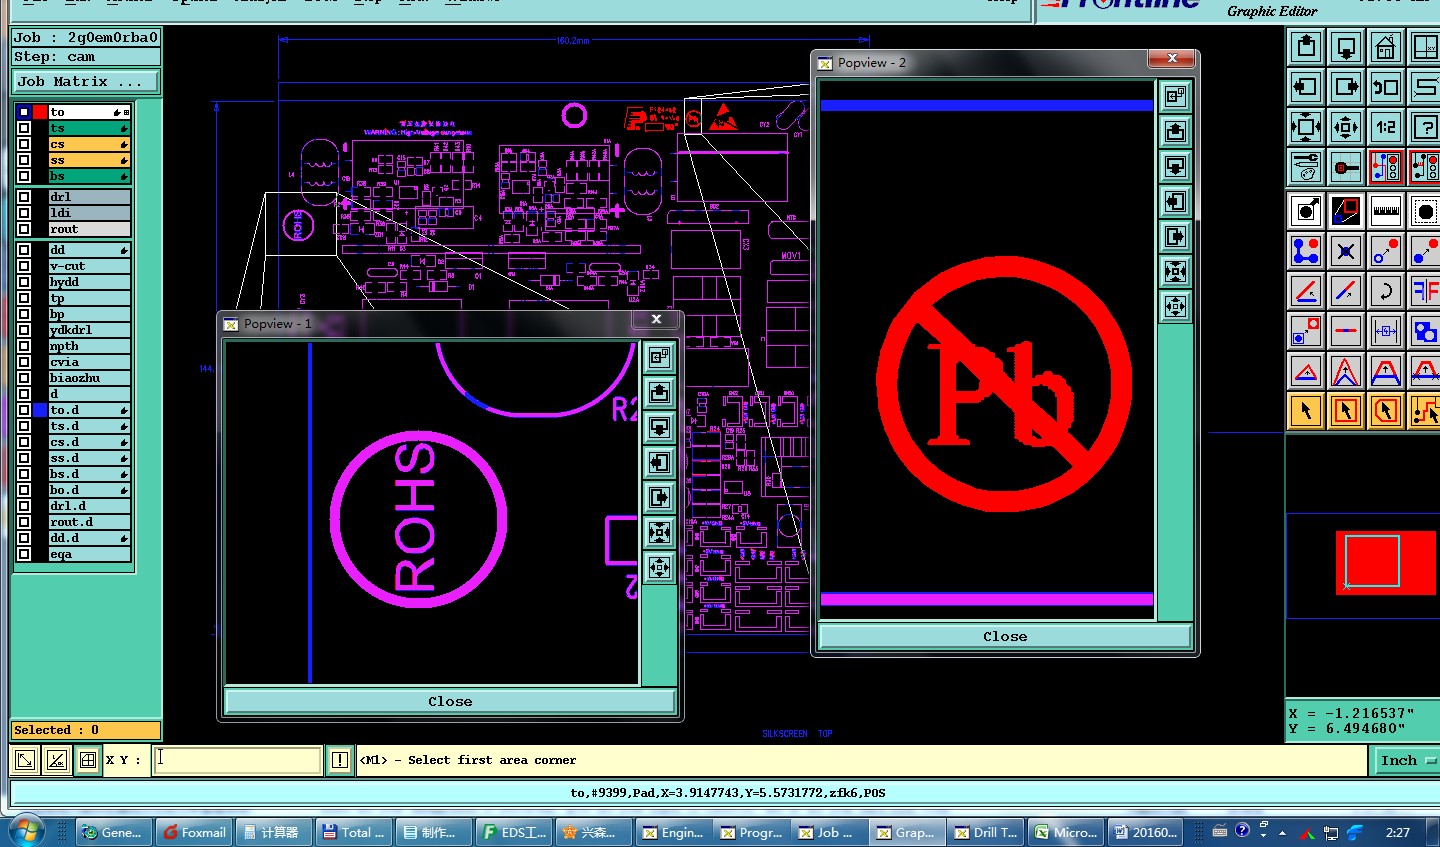The image size is (1440, 847).
Task: Switch to the Drill T... taskbar window
Action: coord(985,832)
